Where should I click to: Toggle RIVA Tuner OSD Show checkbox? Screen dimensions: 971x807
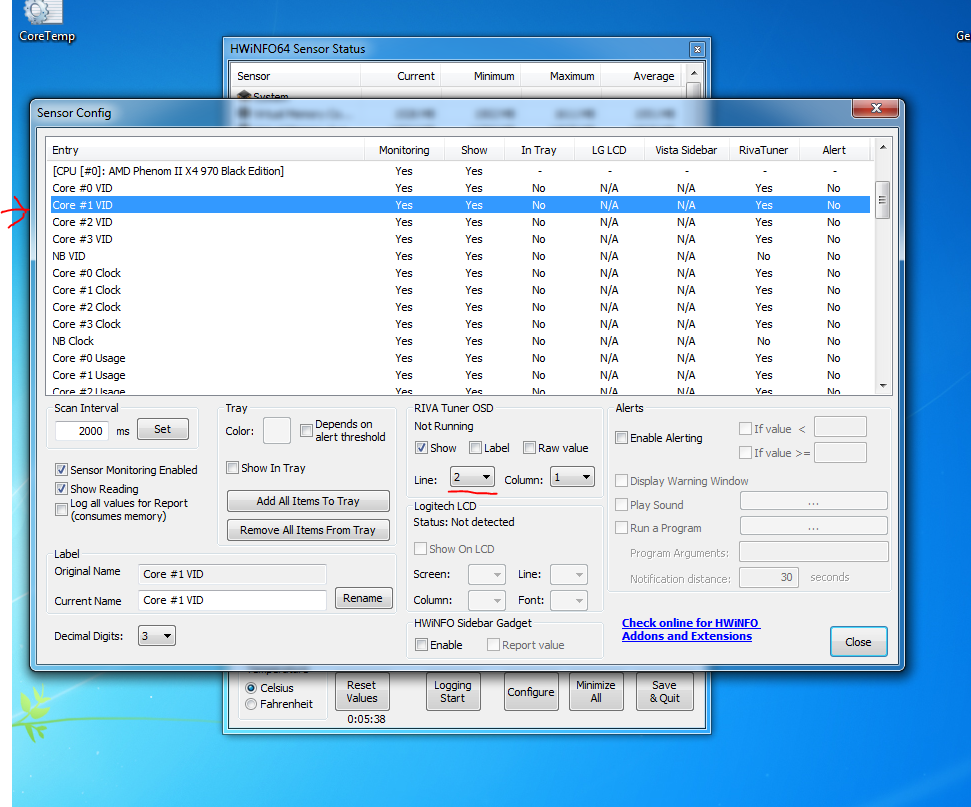421,448
